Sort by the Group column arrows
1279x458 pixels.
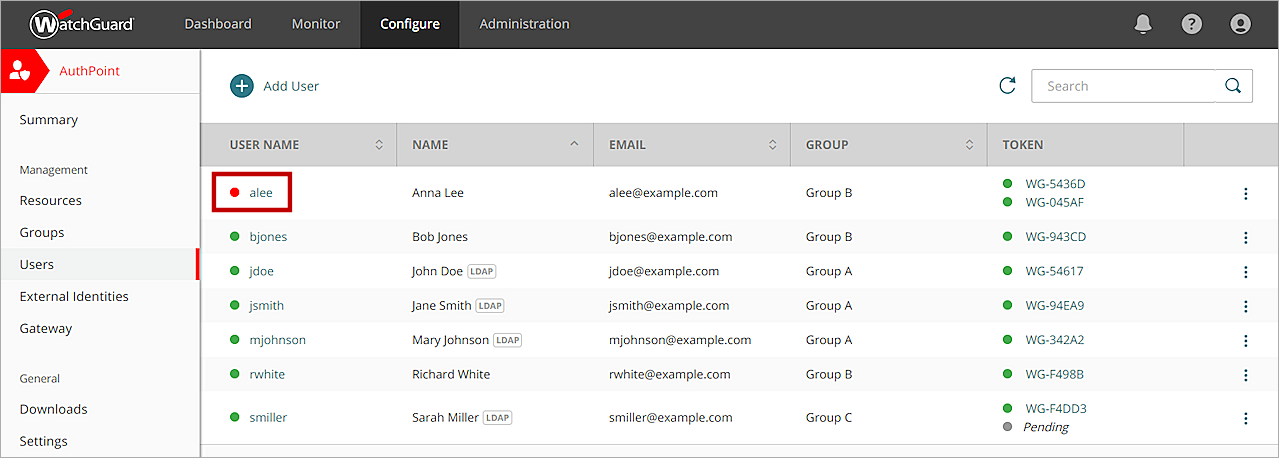pyautogui.click(x=969, y=145)
